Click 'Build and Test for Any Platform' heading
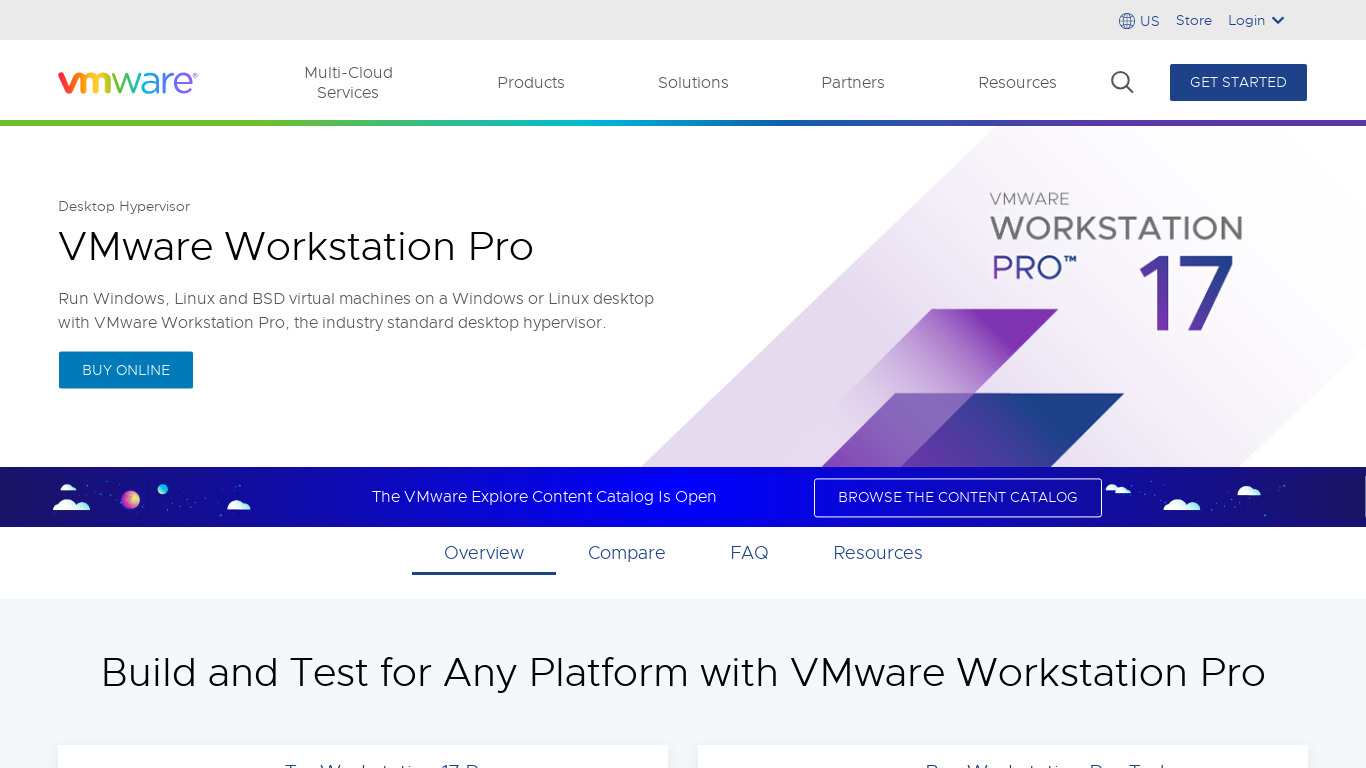1366x768 pixels. click(x=683, y=672)
